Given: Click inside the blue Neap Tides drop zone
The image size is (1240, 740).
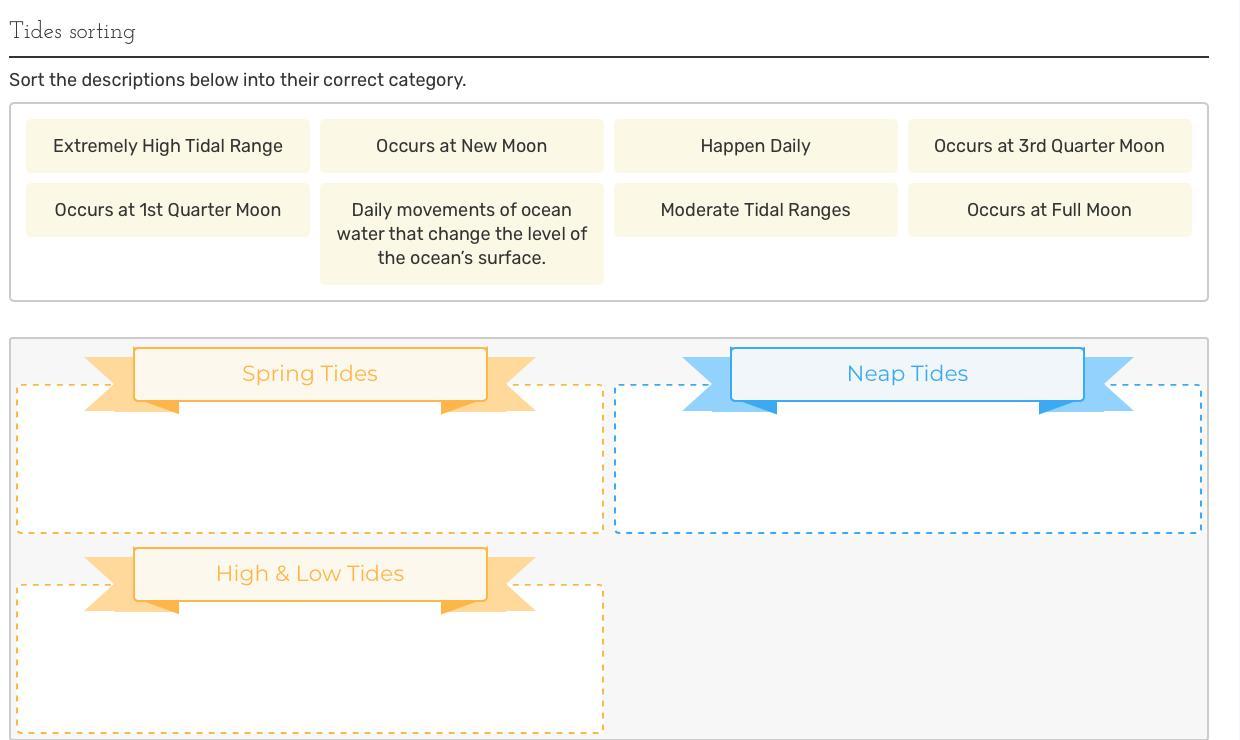Looking at the screenshot, I should click(x=907, y=470).
